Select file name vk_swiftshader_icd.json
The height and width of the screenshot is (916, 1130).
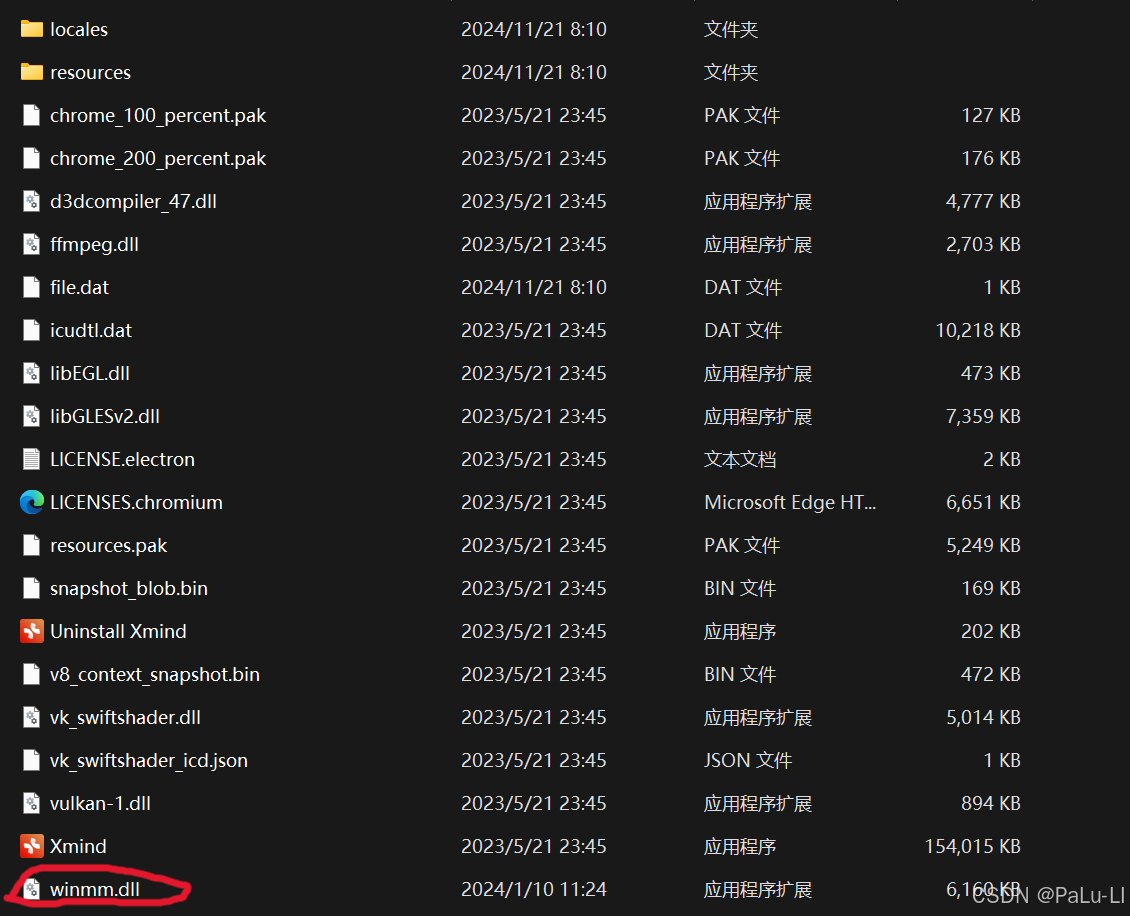(148, 761)
